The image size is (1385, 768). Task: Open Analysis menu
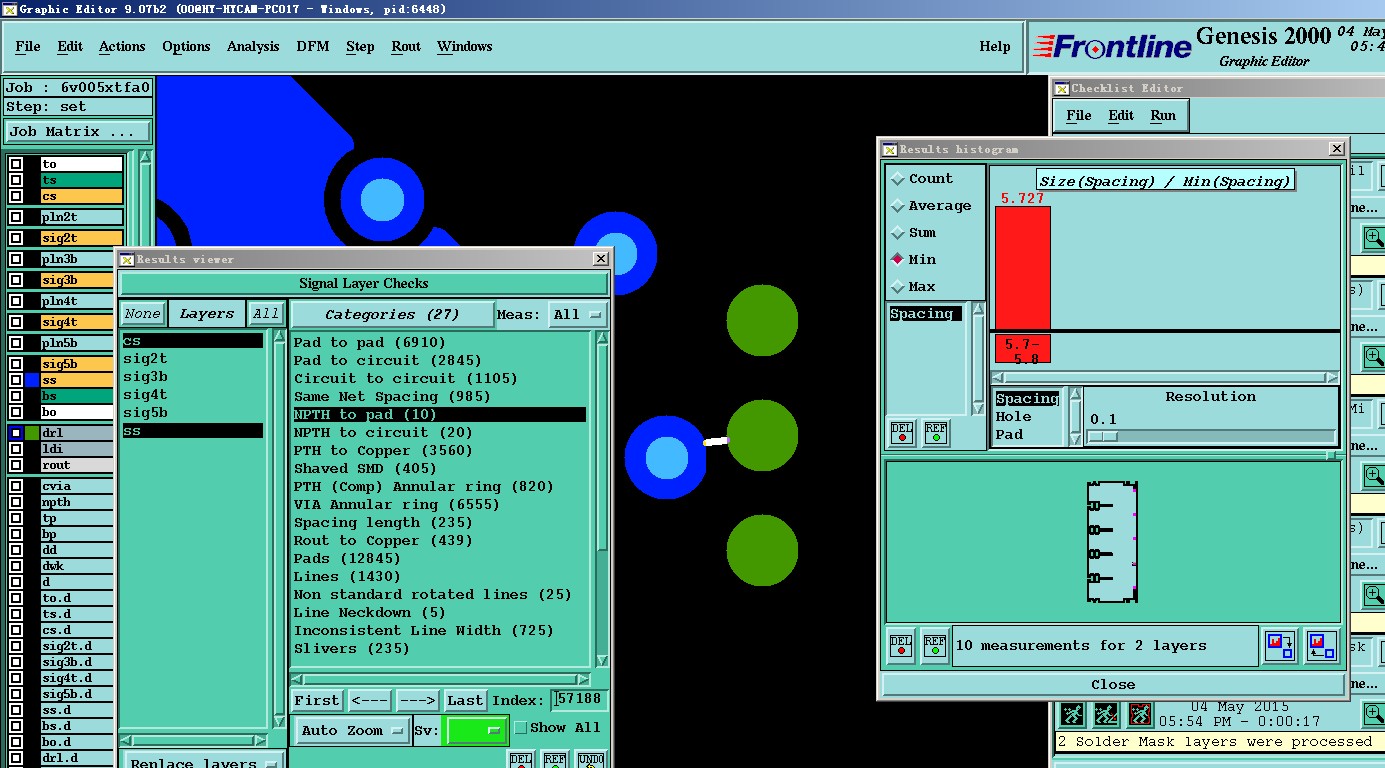[x=253, y=46]
